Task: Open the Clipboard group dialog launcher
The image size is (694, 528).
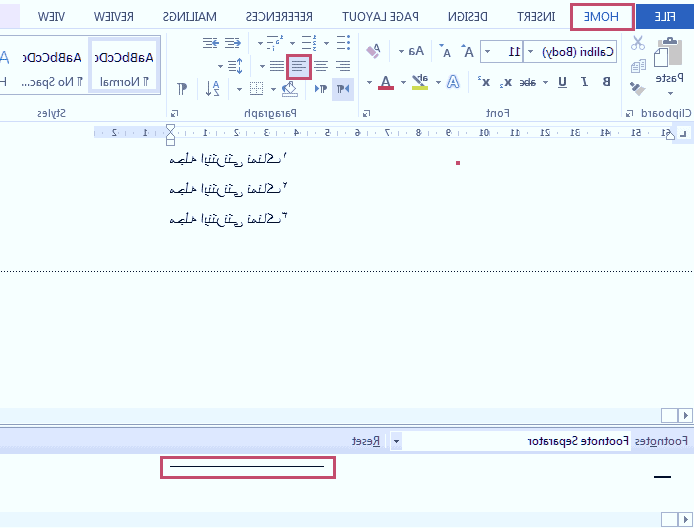Action: pos(629,114)
